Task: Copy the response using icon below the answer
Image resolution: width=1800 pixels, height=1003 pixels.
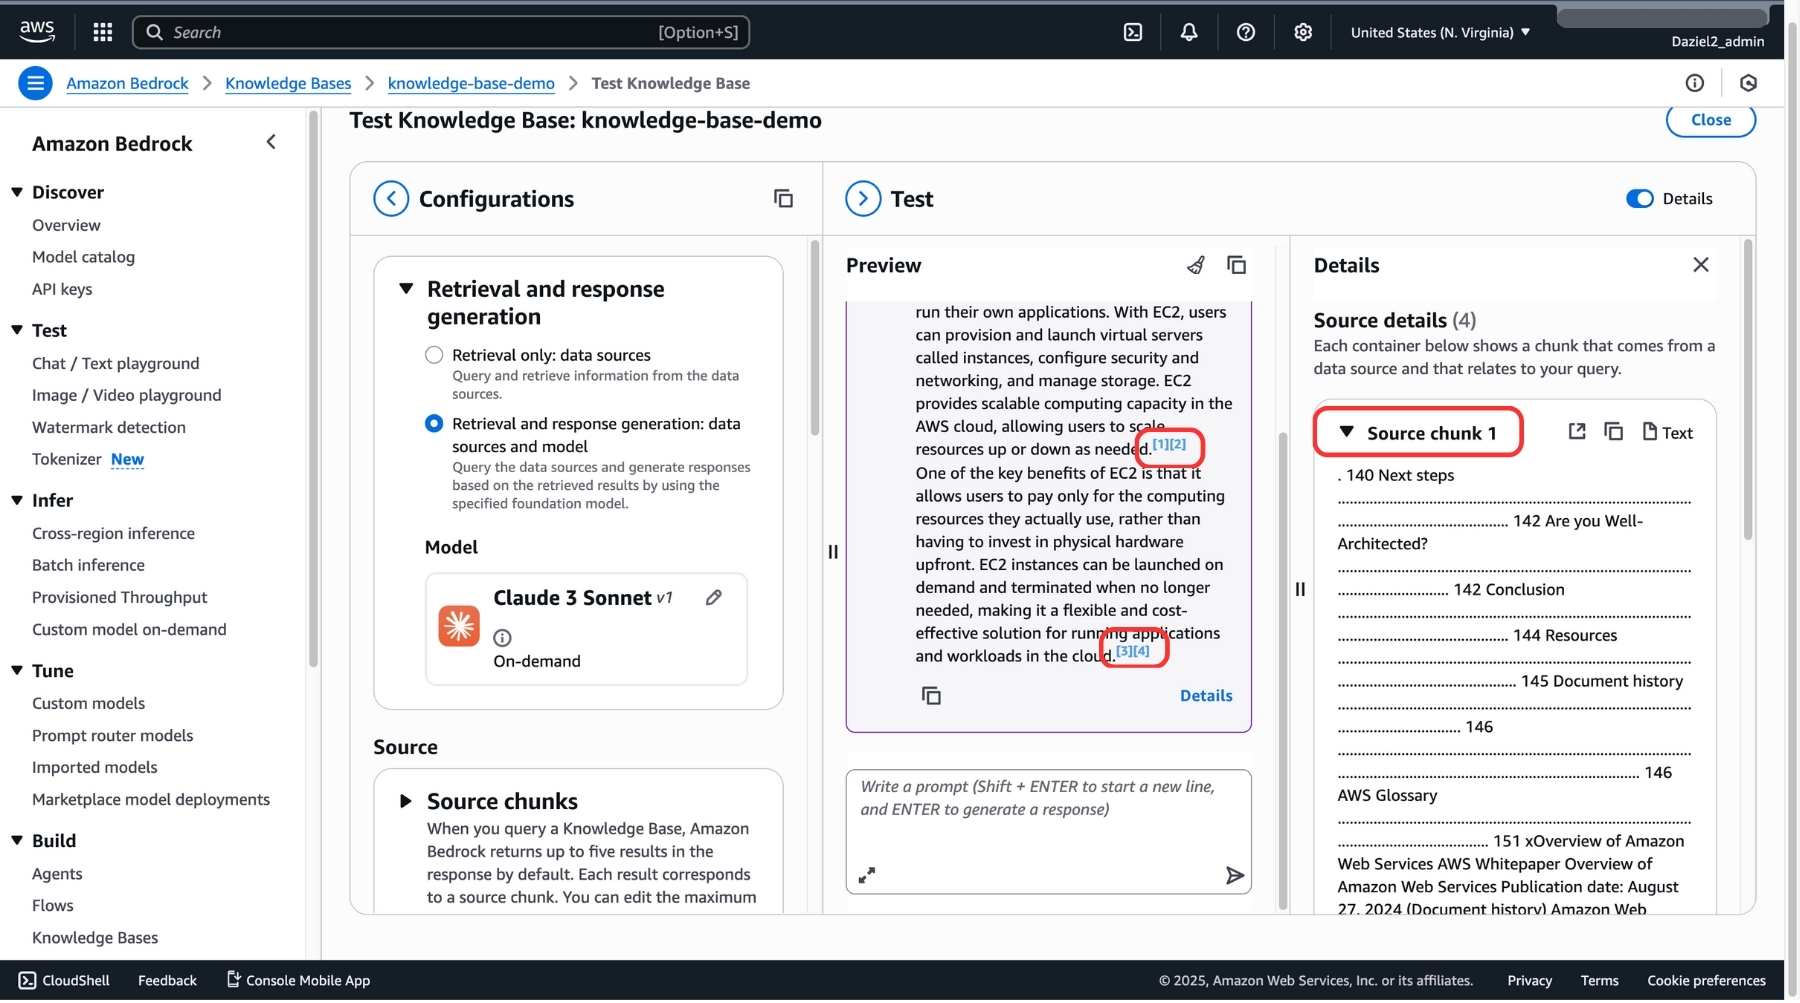Action: tap(930, 696)
